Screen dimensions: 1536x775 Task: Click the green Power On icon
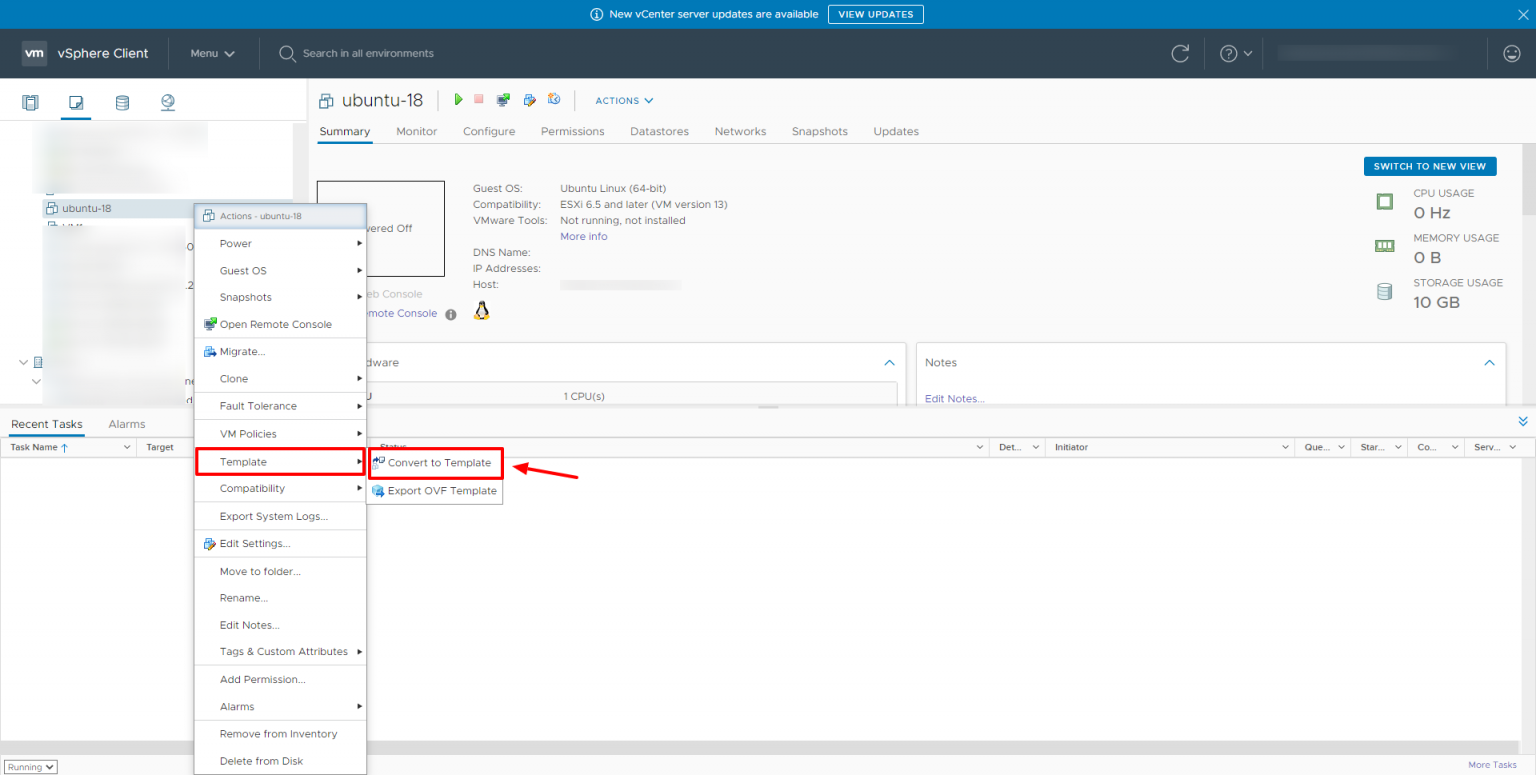(459, 100)
